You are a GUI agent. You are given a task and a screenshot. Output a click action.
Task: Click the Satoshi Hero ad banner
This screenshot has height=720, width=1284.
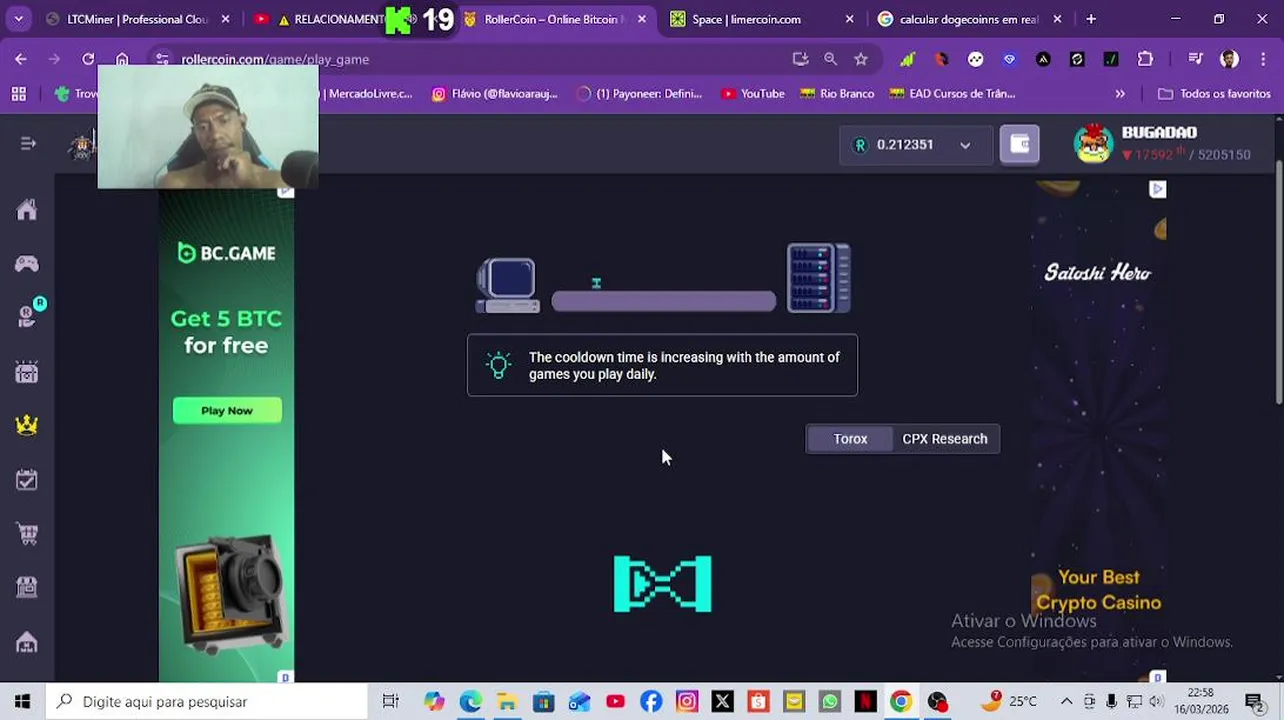[x=1098, y=430]
